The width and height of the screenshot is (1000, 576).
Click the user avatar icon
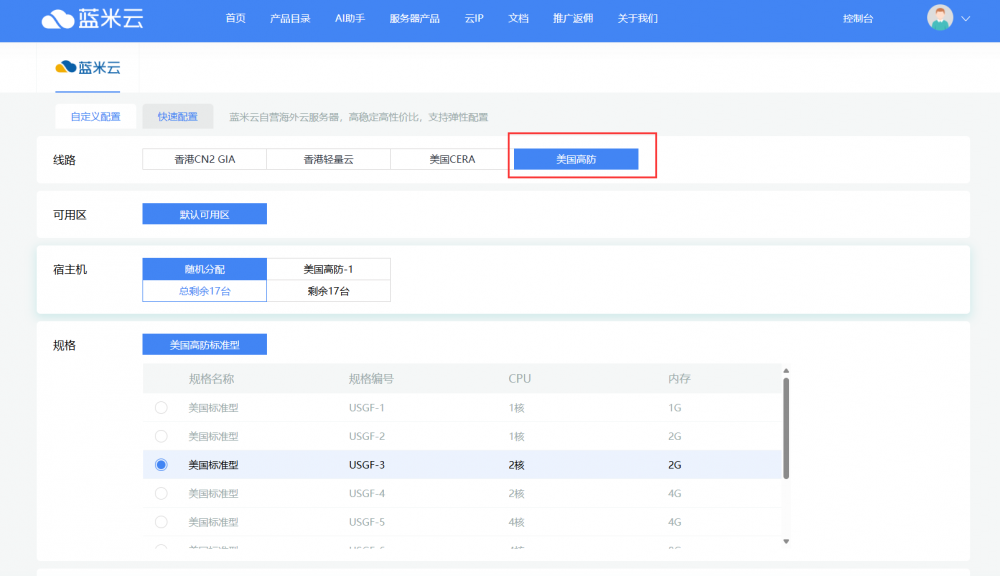click(940, 18)
